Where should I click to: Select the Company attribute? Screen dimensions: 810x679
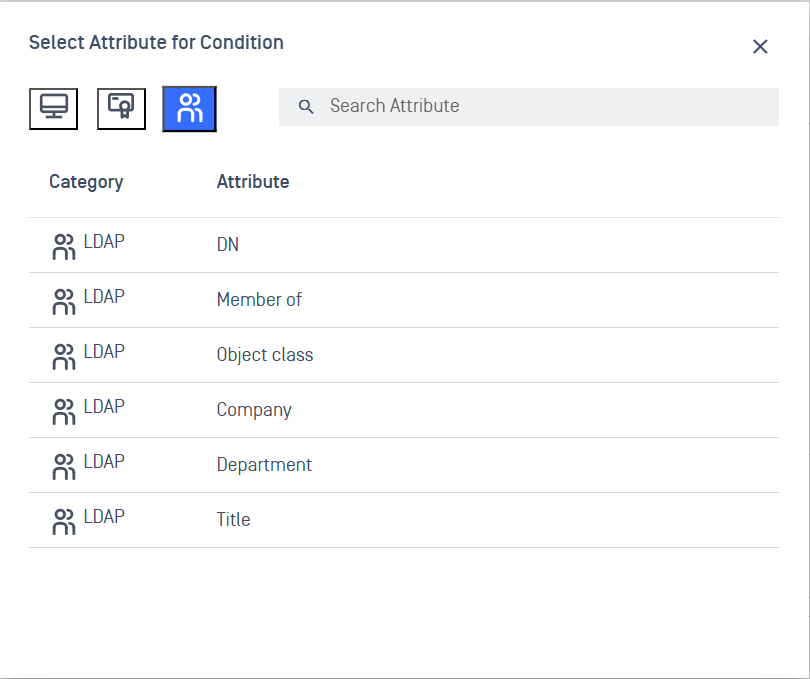254,410
